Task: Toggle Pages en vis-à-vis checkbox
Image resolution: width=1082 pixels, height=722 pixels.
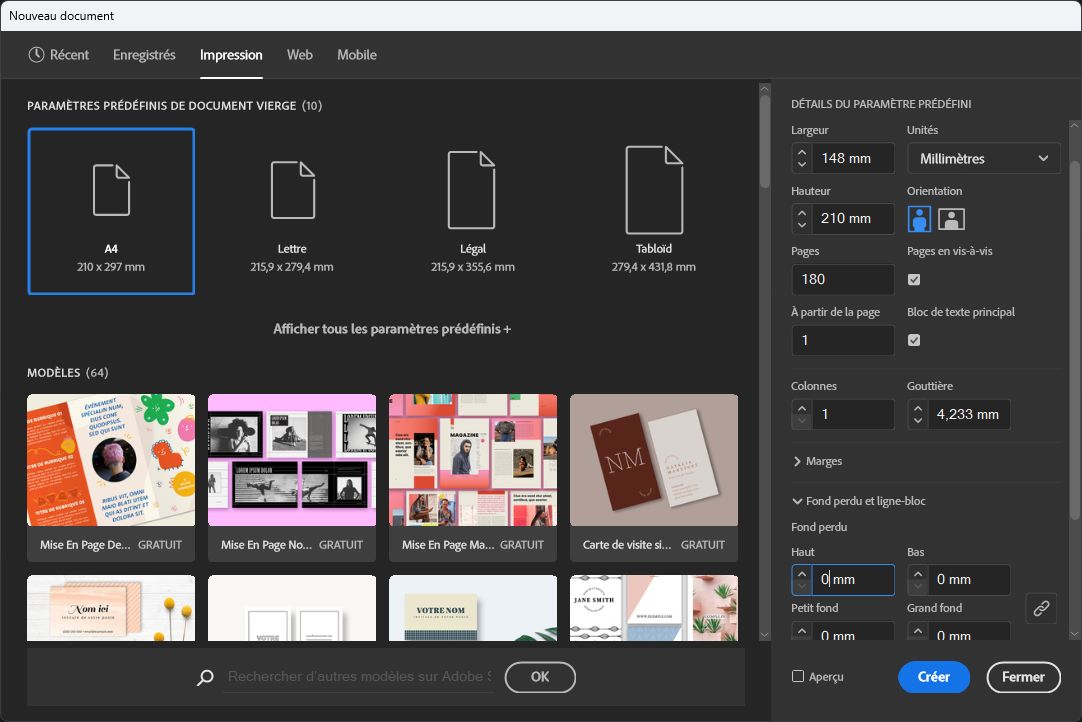Action: pos(914,279)
